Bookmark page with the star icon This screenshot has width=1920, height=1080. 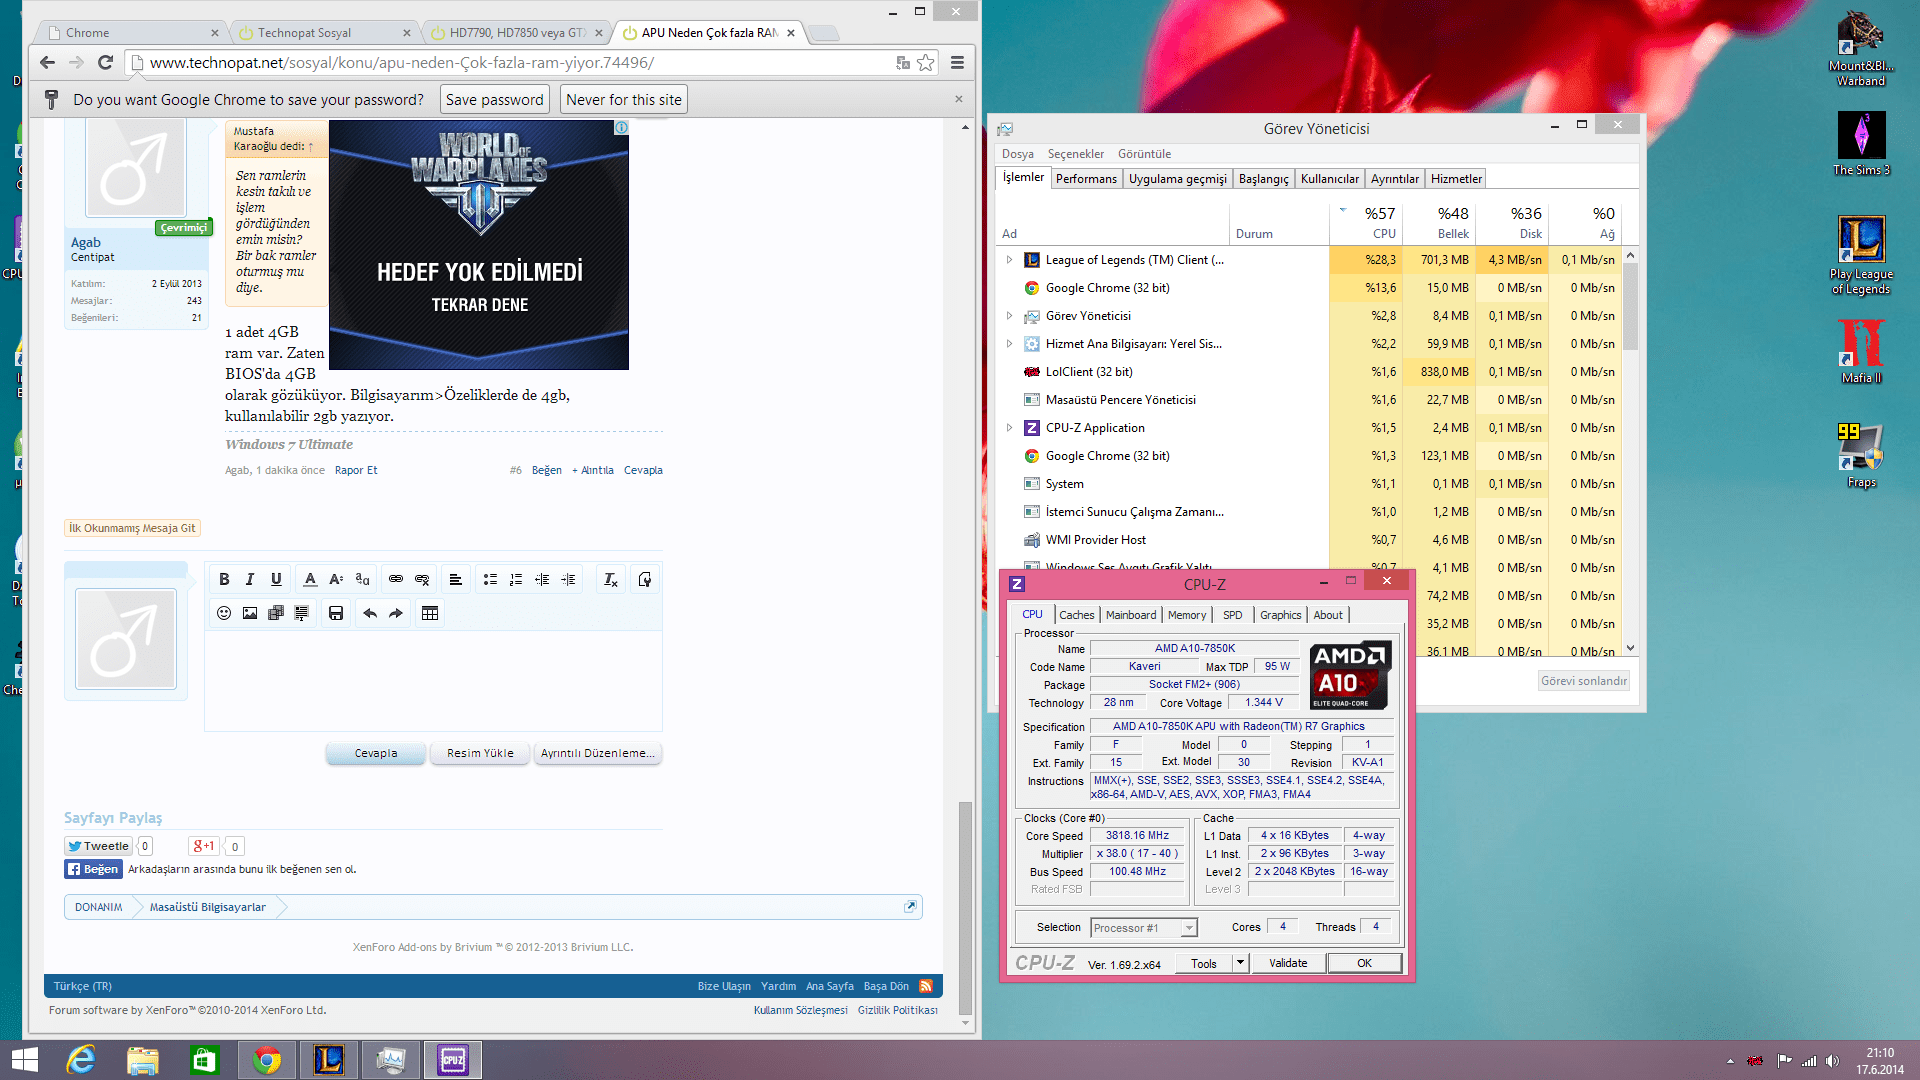tap(926, 62)
